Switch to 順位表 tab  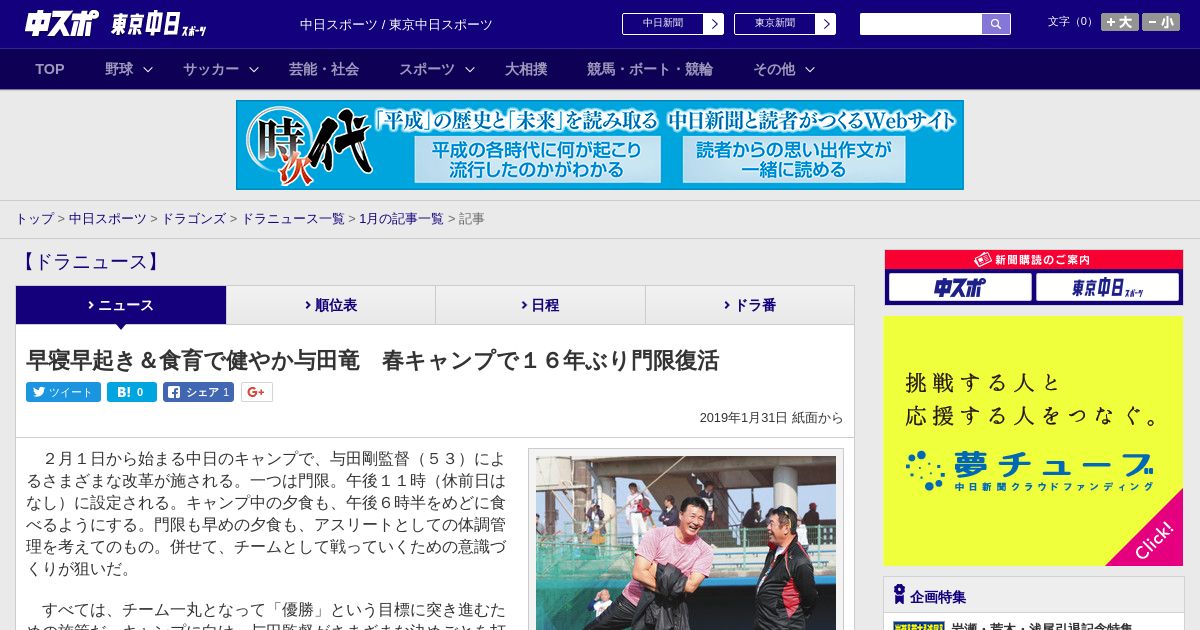(331, 305)
